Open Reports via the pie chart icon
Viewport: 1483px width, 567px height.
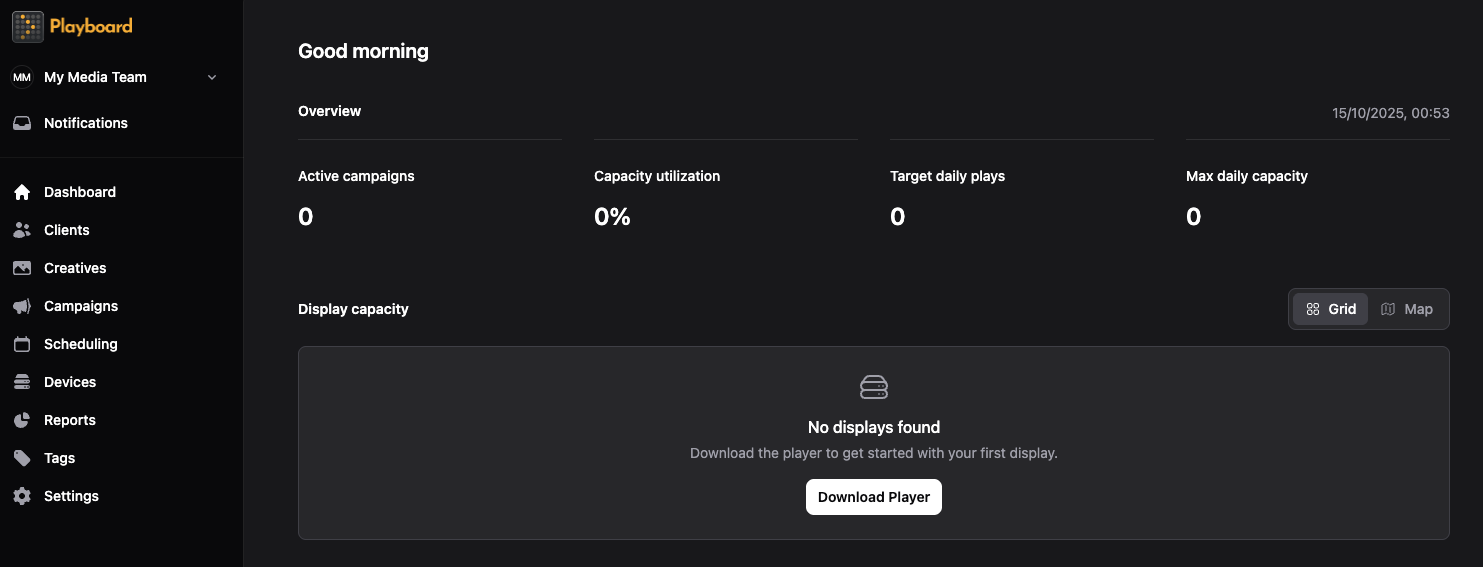coord(22,420)
